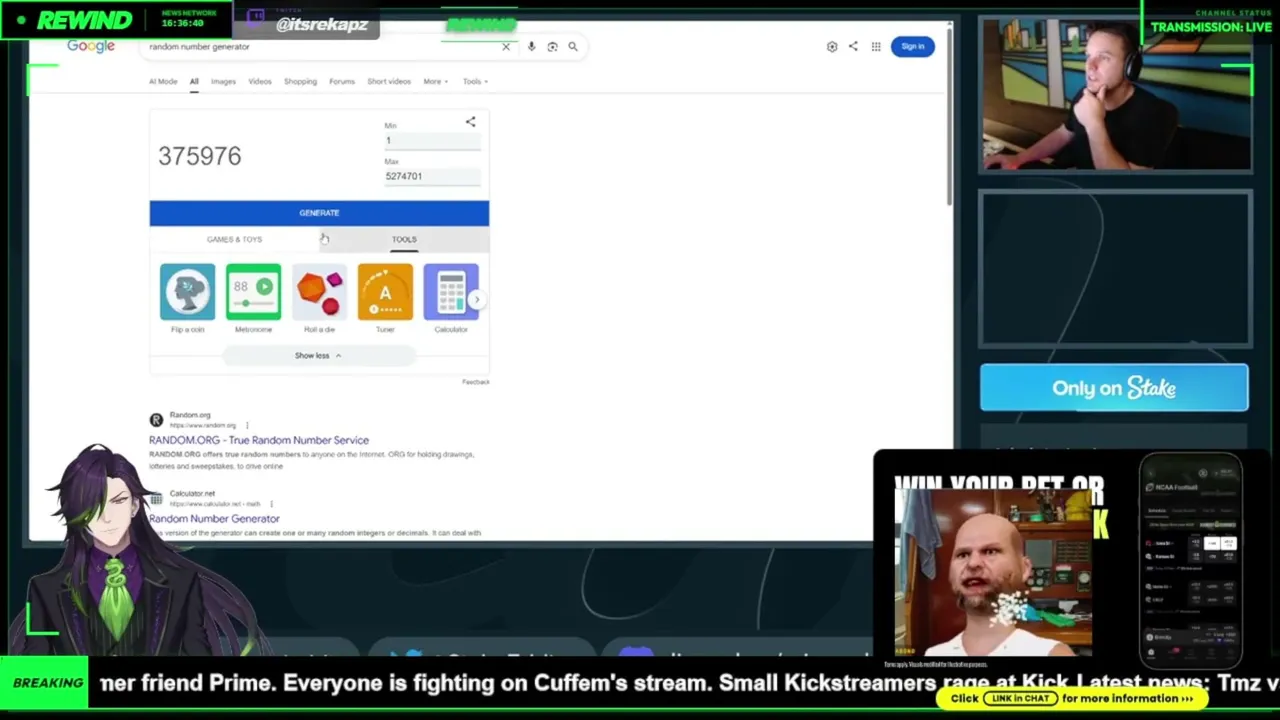Focus the Min value input field
Screen dimensions: 1280x720
pyautogui.click(x=433, y=140)
